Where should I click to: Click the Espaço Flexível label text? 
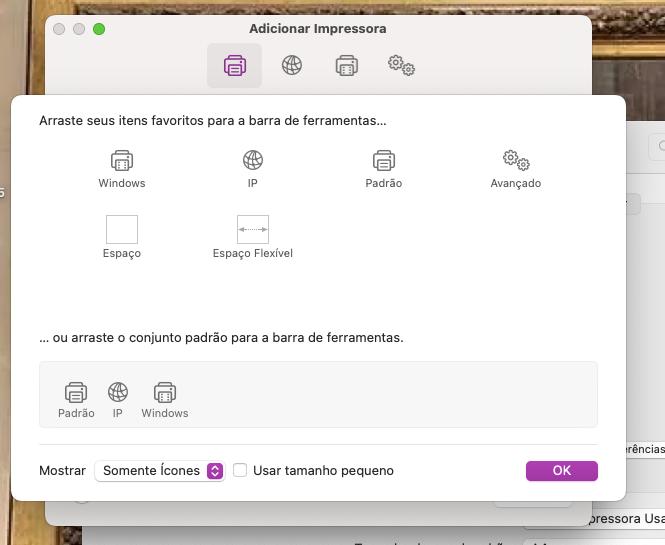click(x=253, y=254)
